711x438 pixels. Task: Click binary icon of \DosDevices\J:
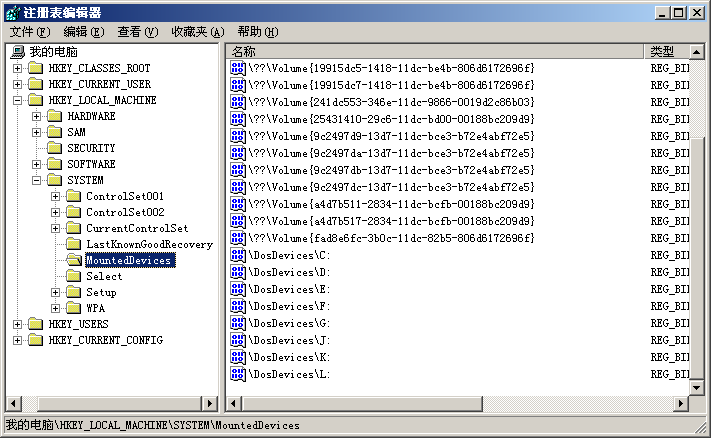[238, 340]
